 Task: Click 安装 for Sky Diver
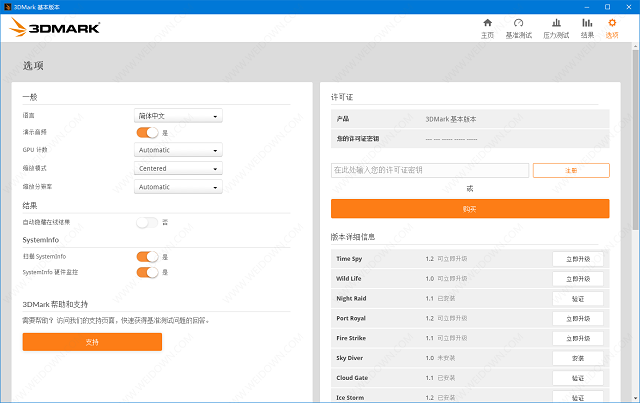(x=578, y=358)
